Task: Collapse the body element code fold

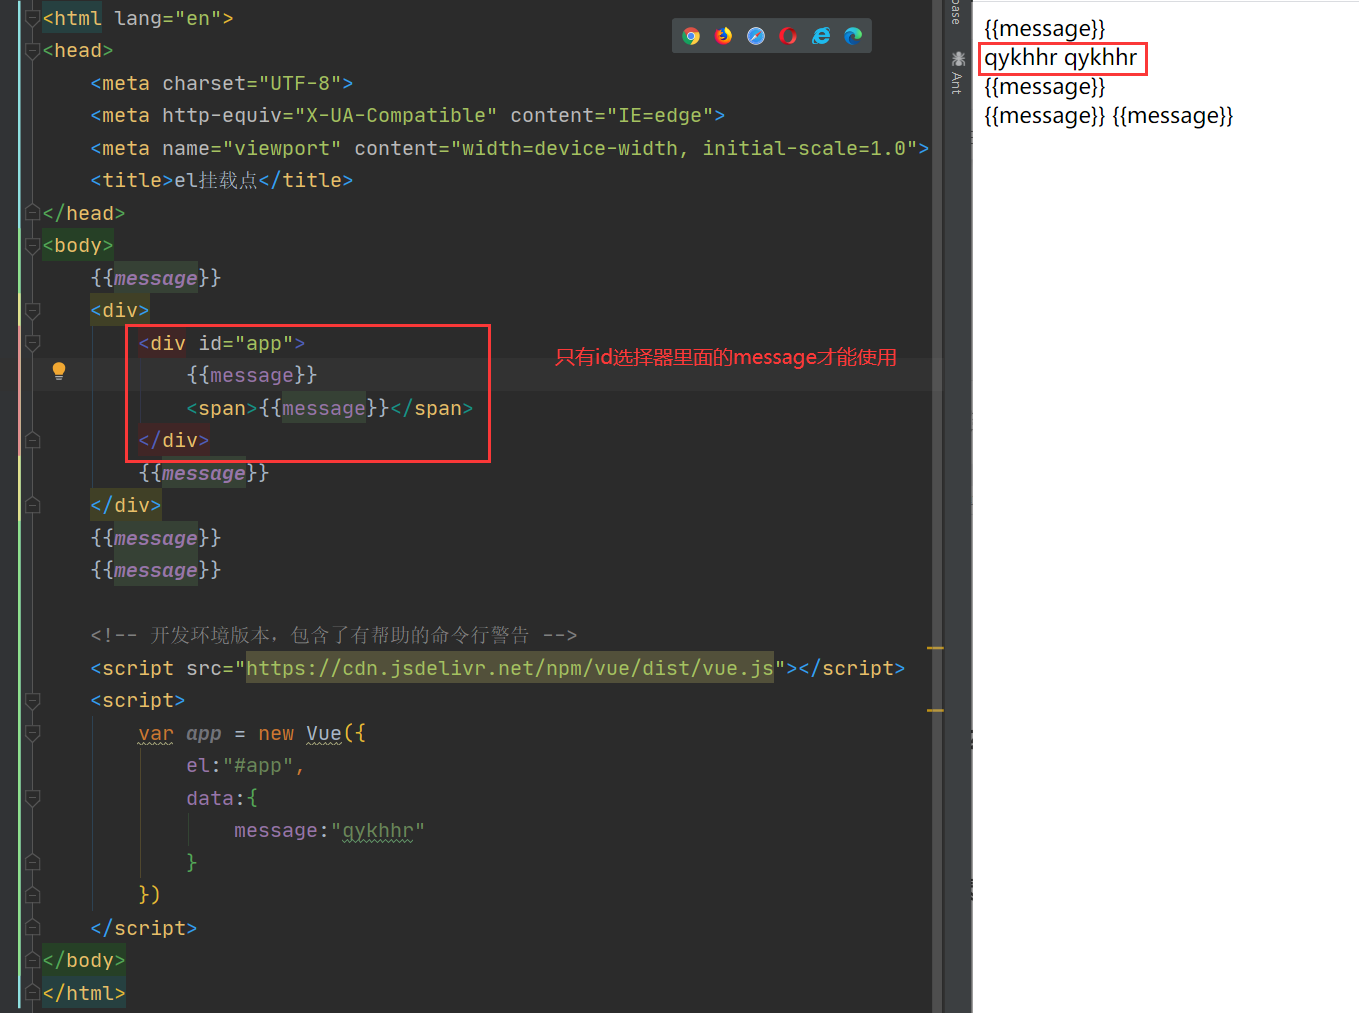Action: point(32,245)
